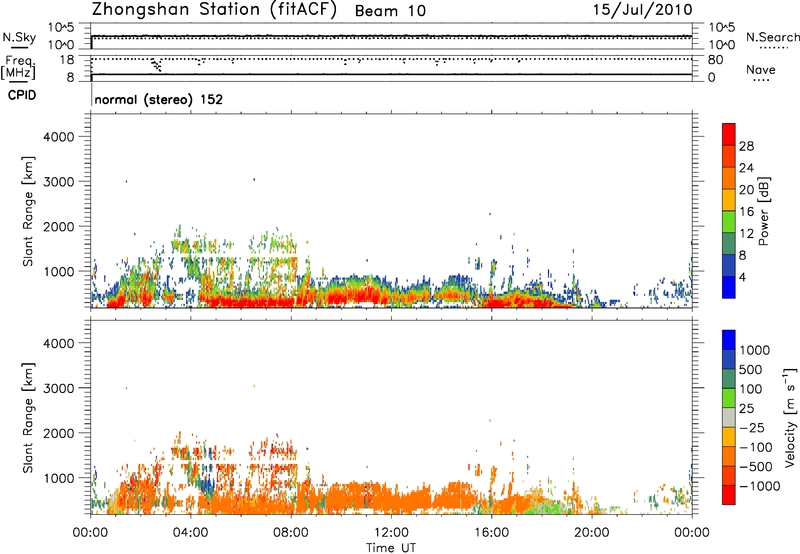Image resolution: width=800 pixels, height=554 pixels.
Task: Click the '-1000' velocity scale value
Action: click(x=759, y=486)
